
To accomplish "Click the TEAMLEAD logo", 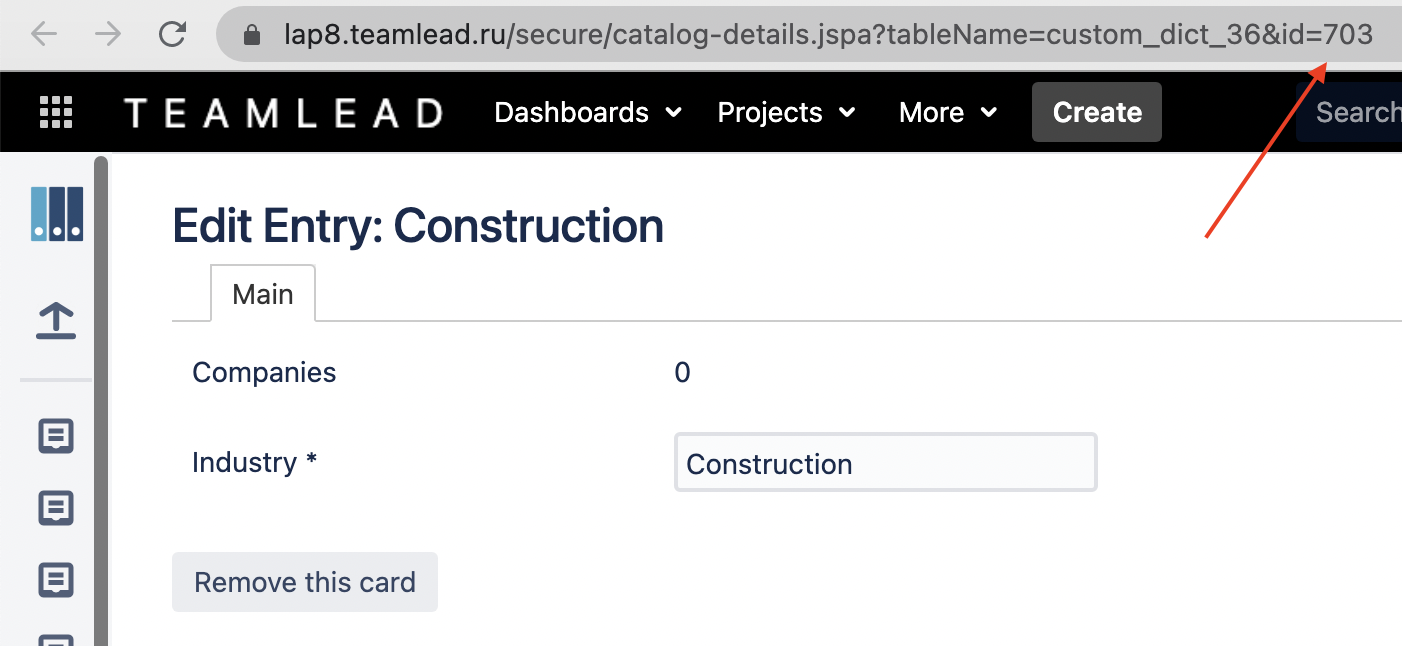I will tap(283, 112).
